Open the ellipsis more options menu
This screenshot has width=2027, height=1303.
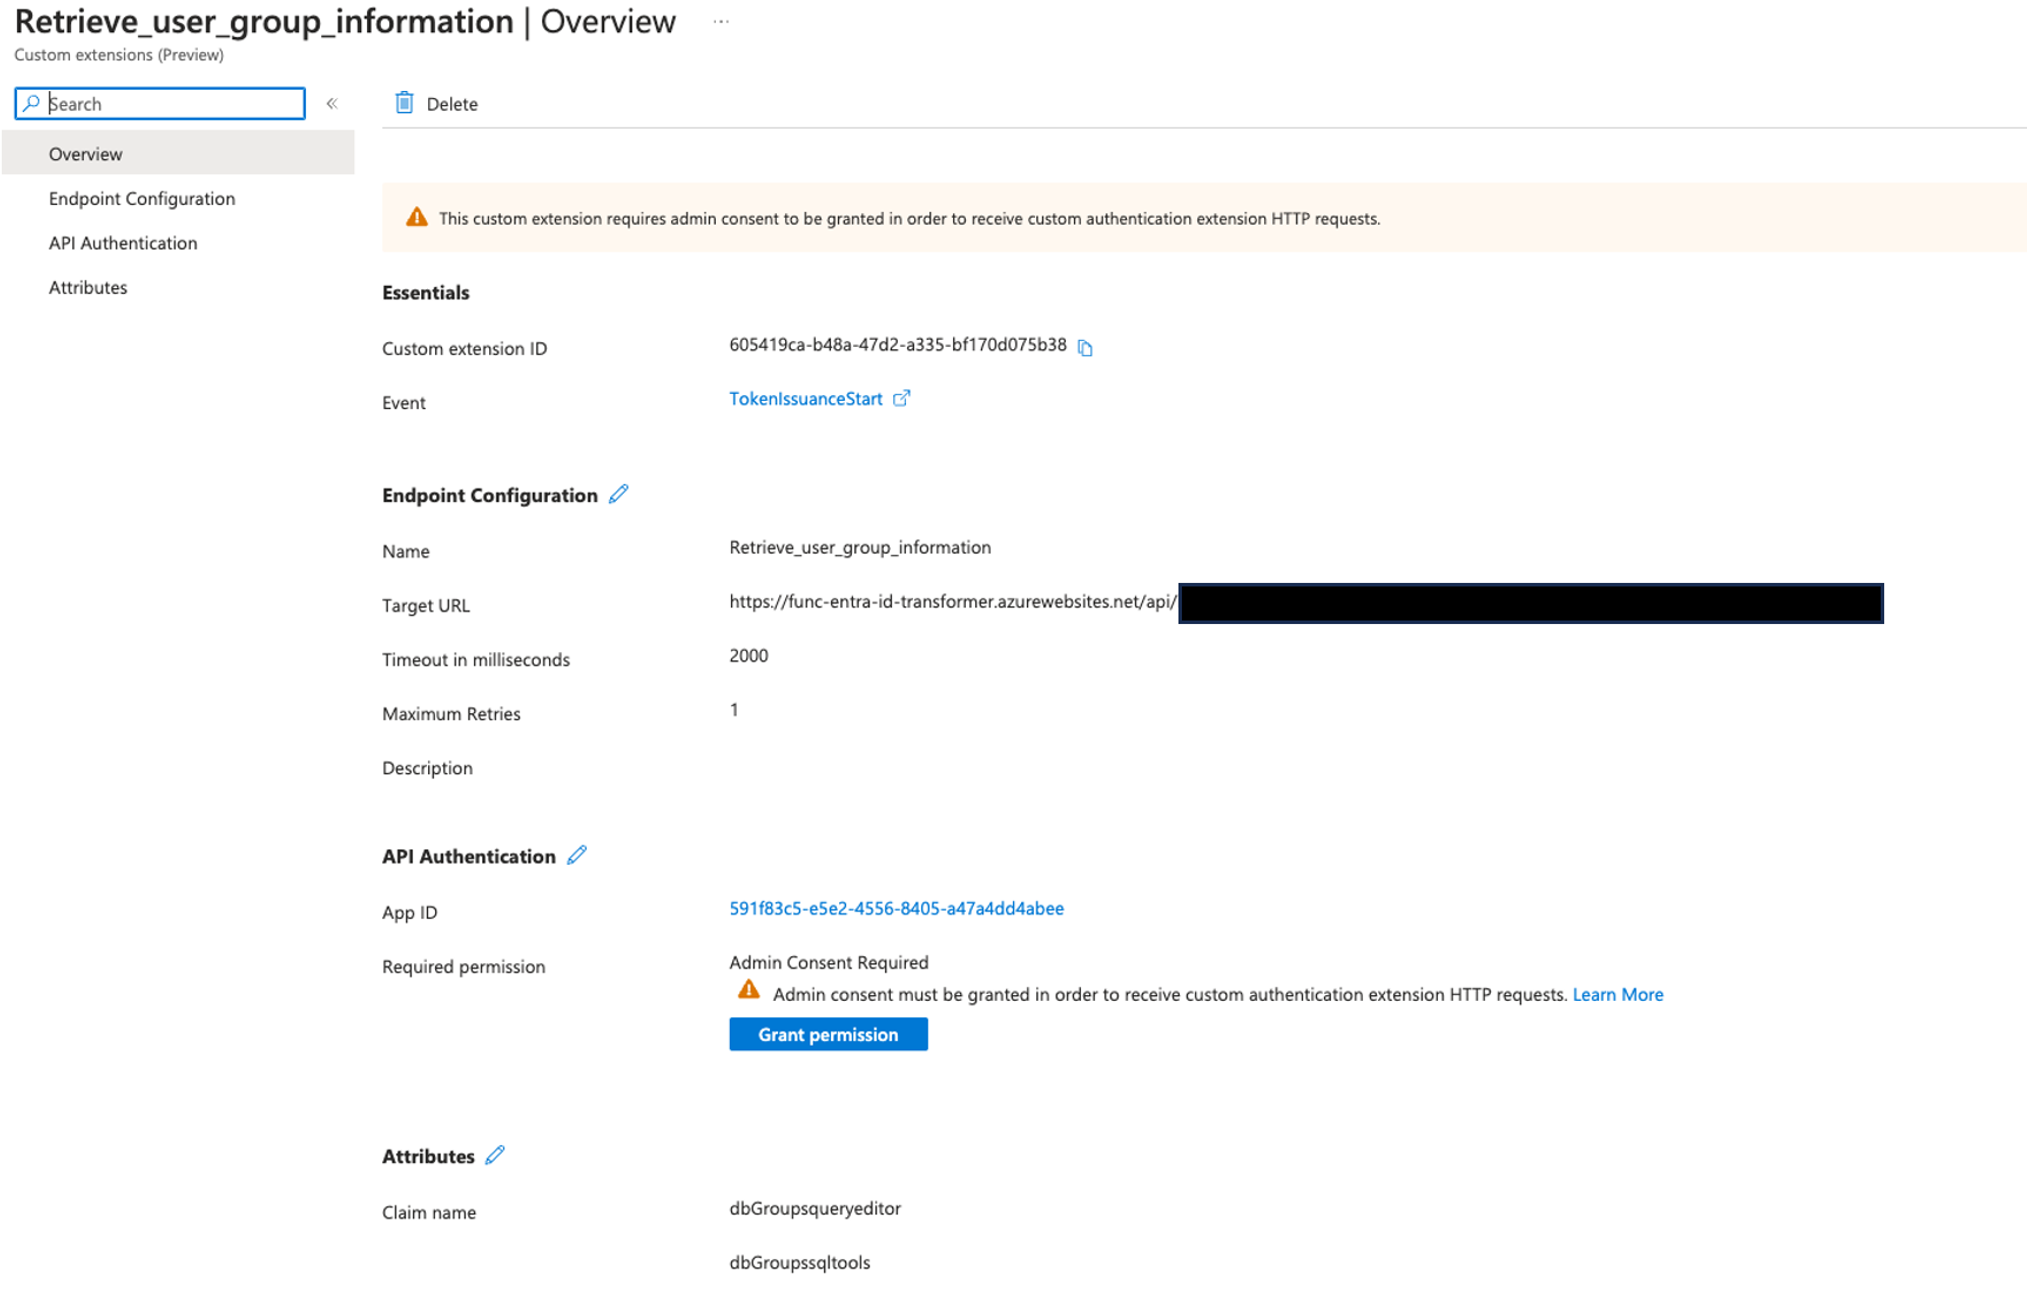coord(720,21)
